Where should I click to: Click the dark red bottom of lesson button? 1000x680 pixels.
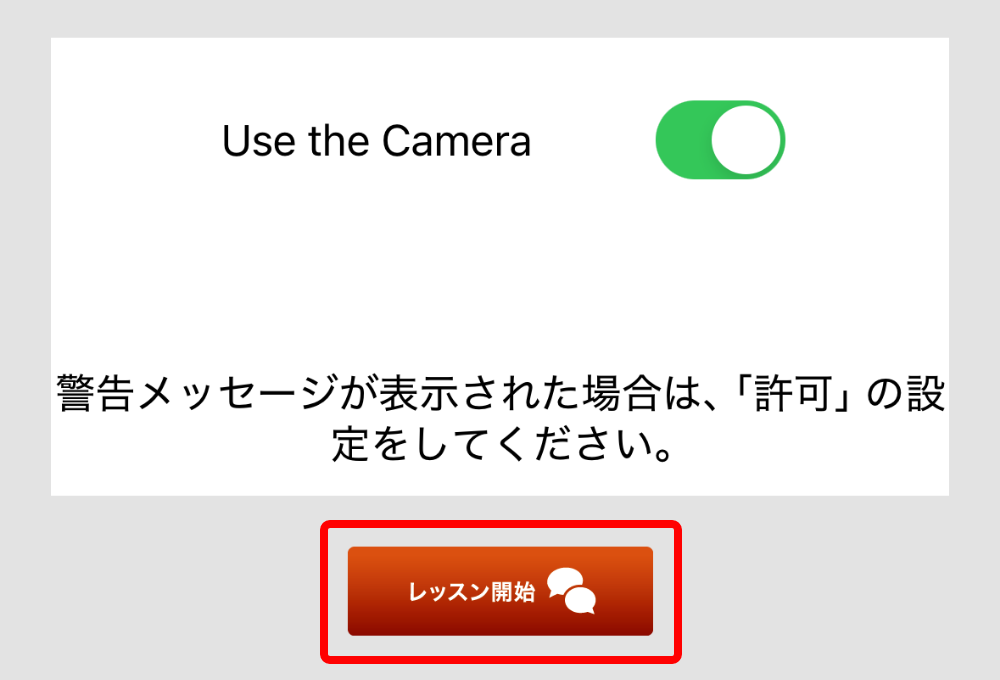(500, 628)
